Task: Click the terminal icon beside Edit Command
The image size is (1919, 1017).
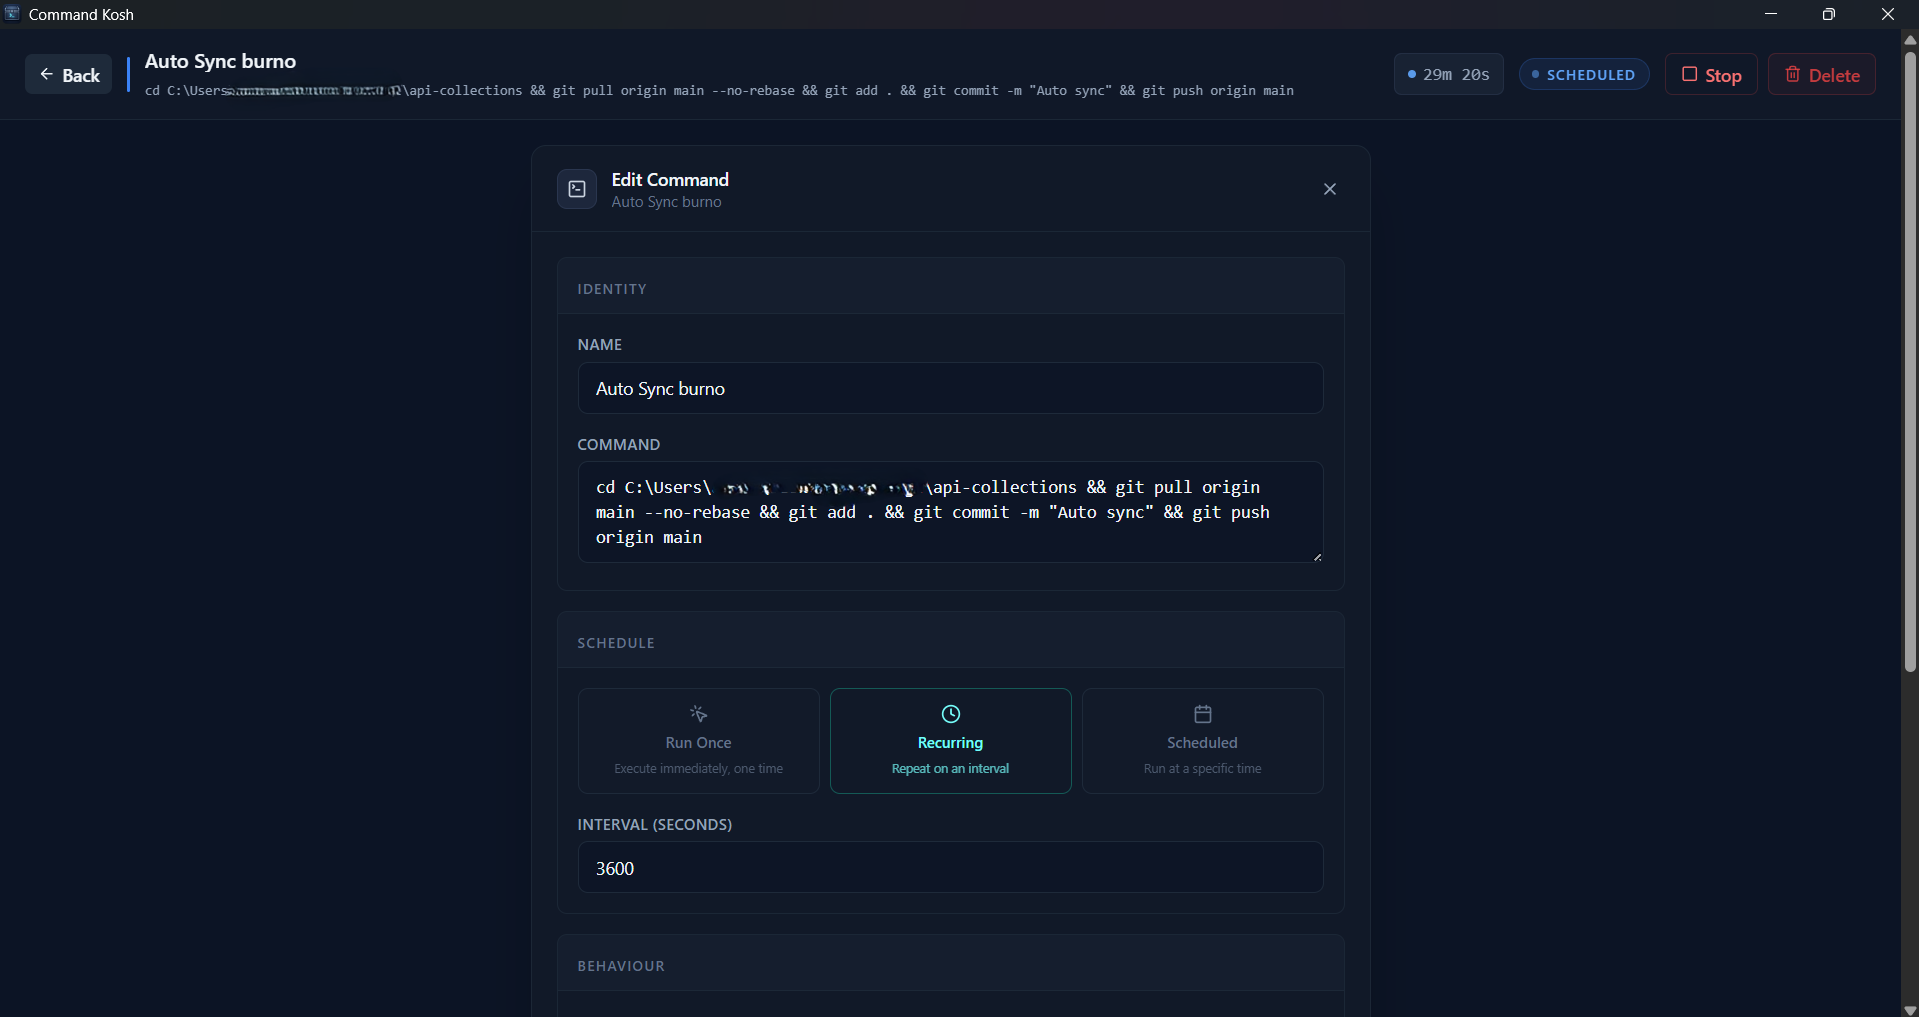Action: point(577,189)
